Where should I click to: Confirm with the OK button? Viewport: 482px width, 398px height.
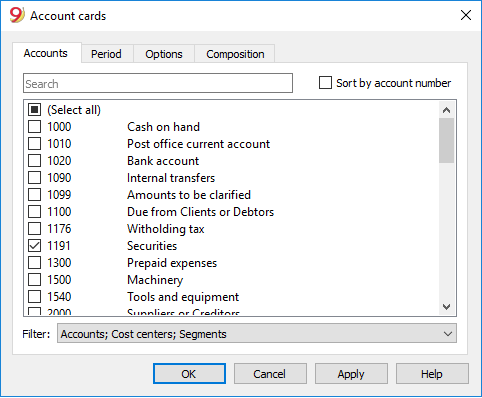point(189,374)
